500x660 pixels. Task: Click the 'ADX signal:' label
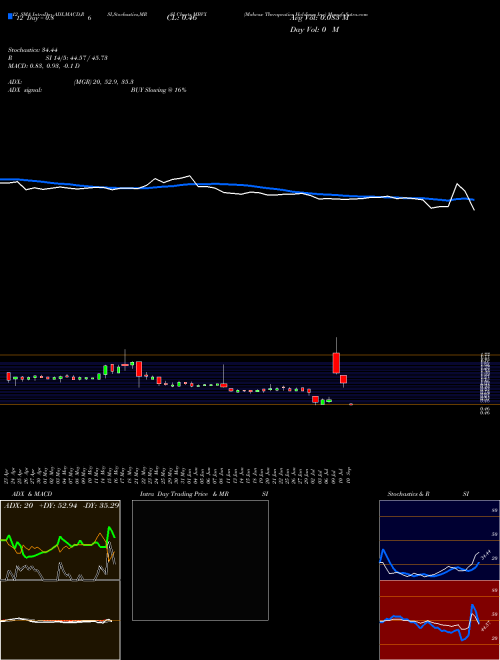(x=25, y=90)
